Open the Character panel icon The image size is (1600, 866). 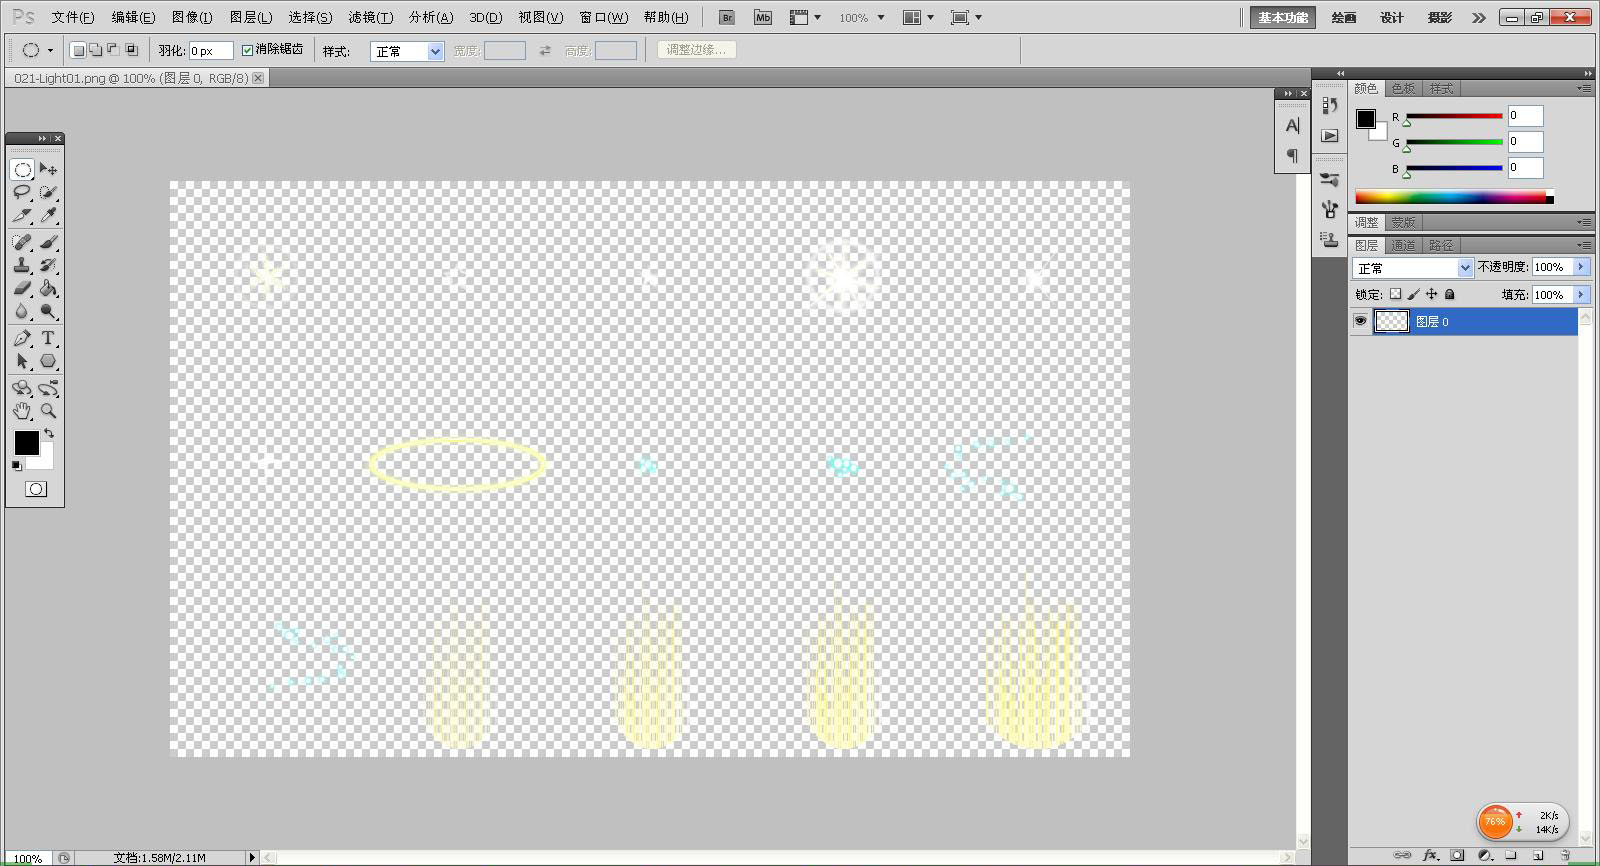click(x=1292, y=126)
